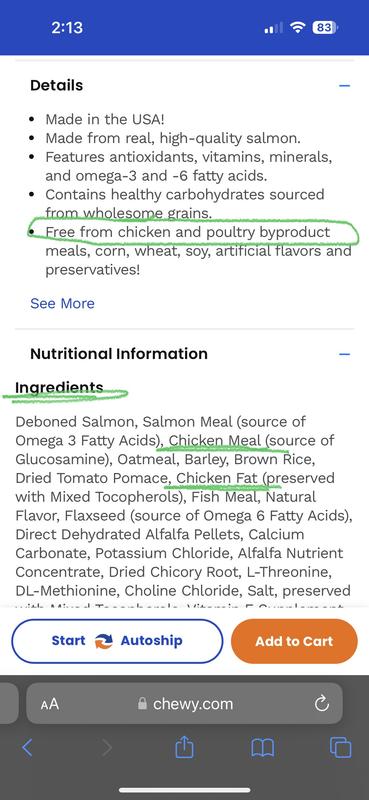Image resolution: width=369 pixels, height=800 pixels.
Task: Expand details with See More
Action: click(62, 303)
